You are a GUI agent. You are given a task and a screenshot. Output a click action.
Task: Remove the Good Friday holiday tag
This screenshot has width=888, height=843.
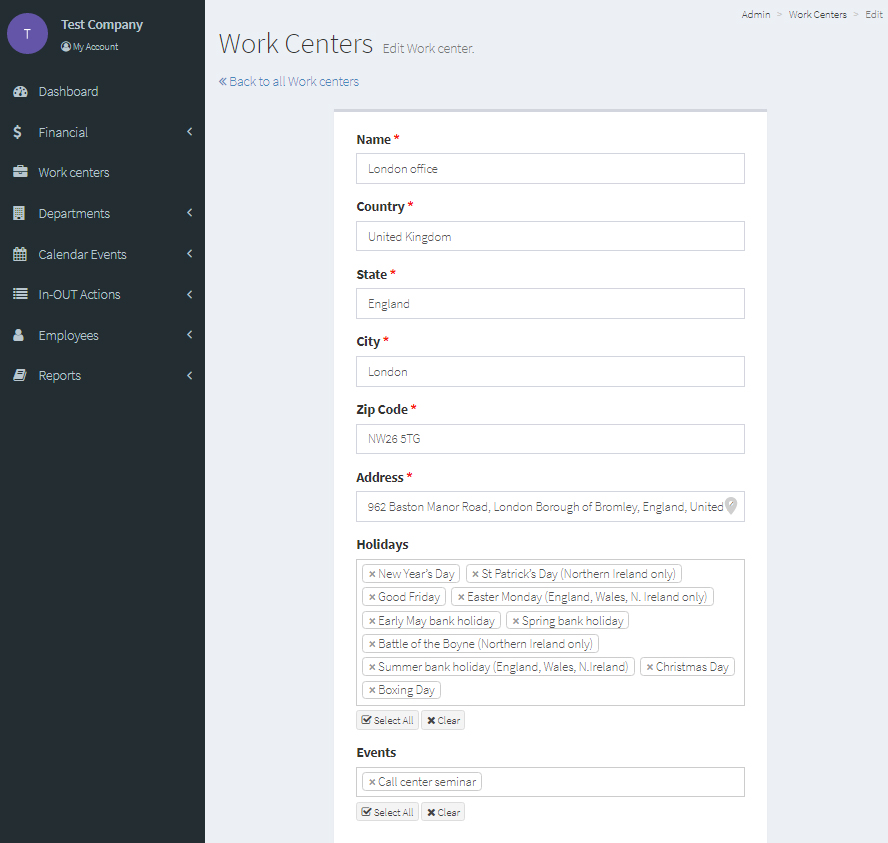[x=372, y=597]
